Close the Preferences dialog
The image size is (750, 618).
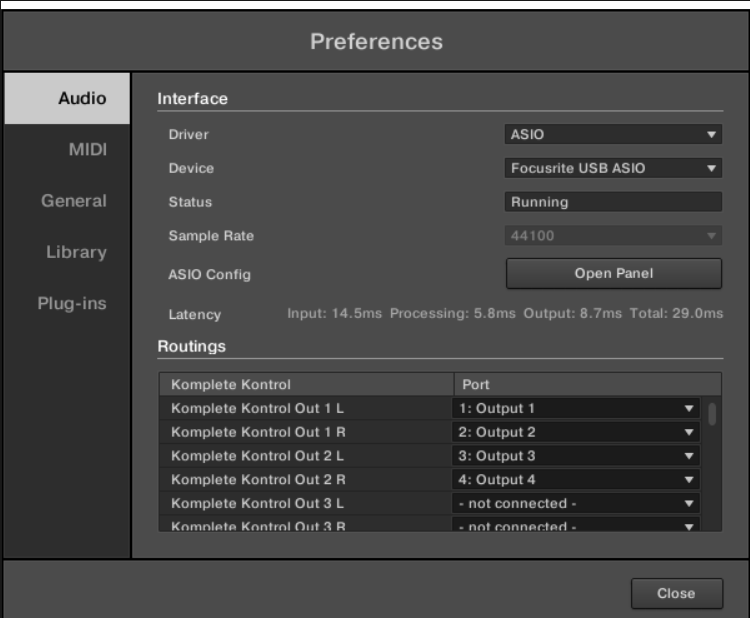pos(676,593)
